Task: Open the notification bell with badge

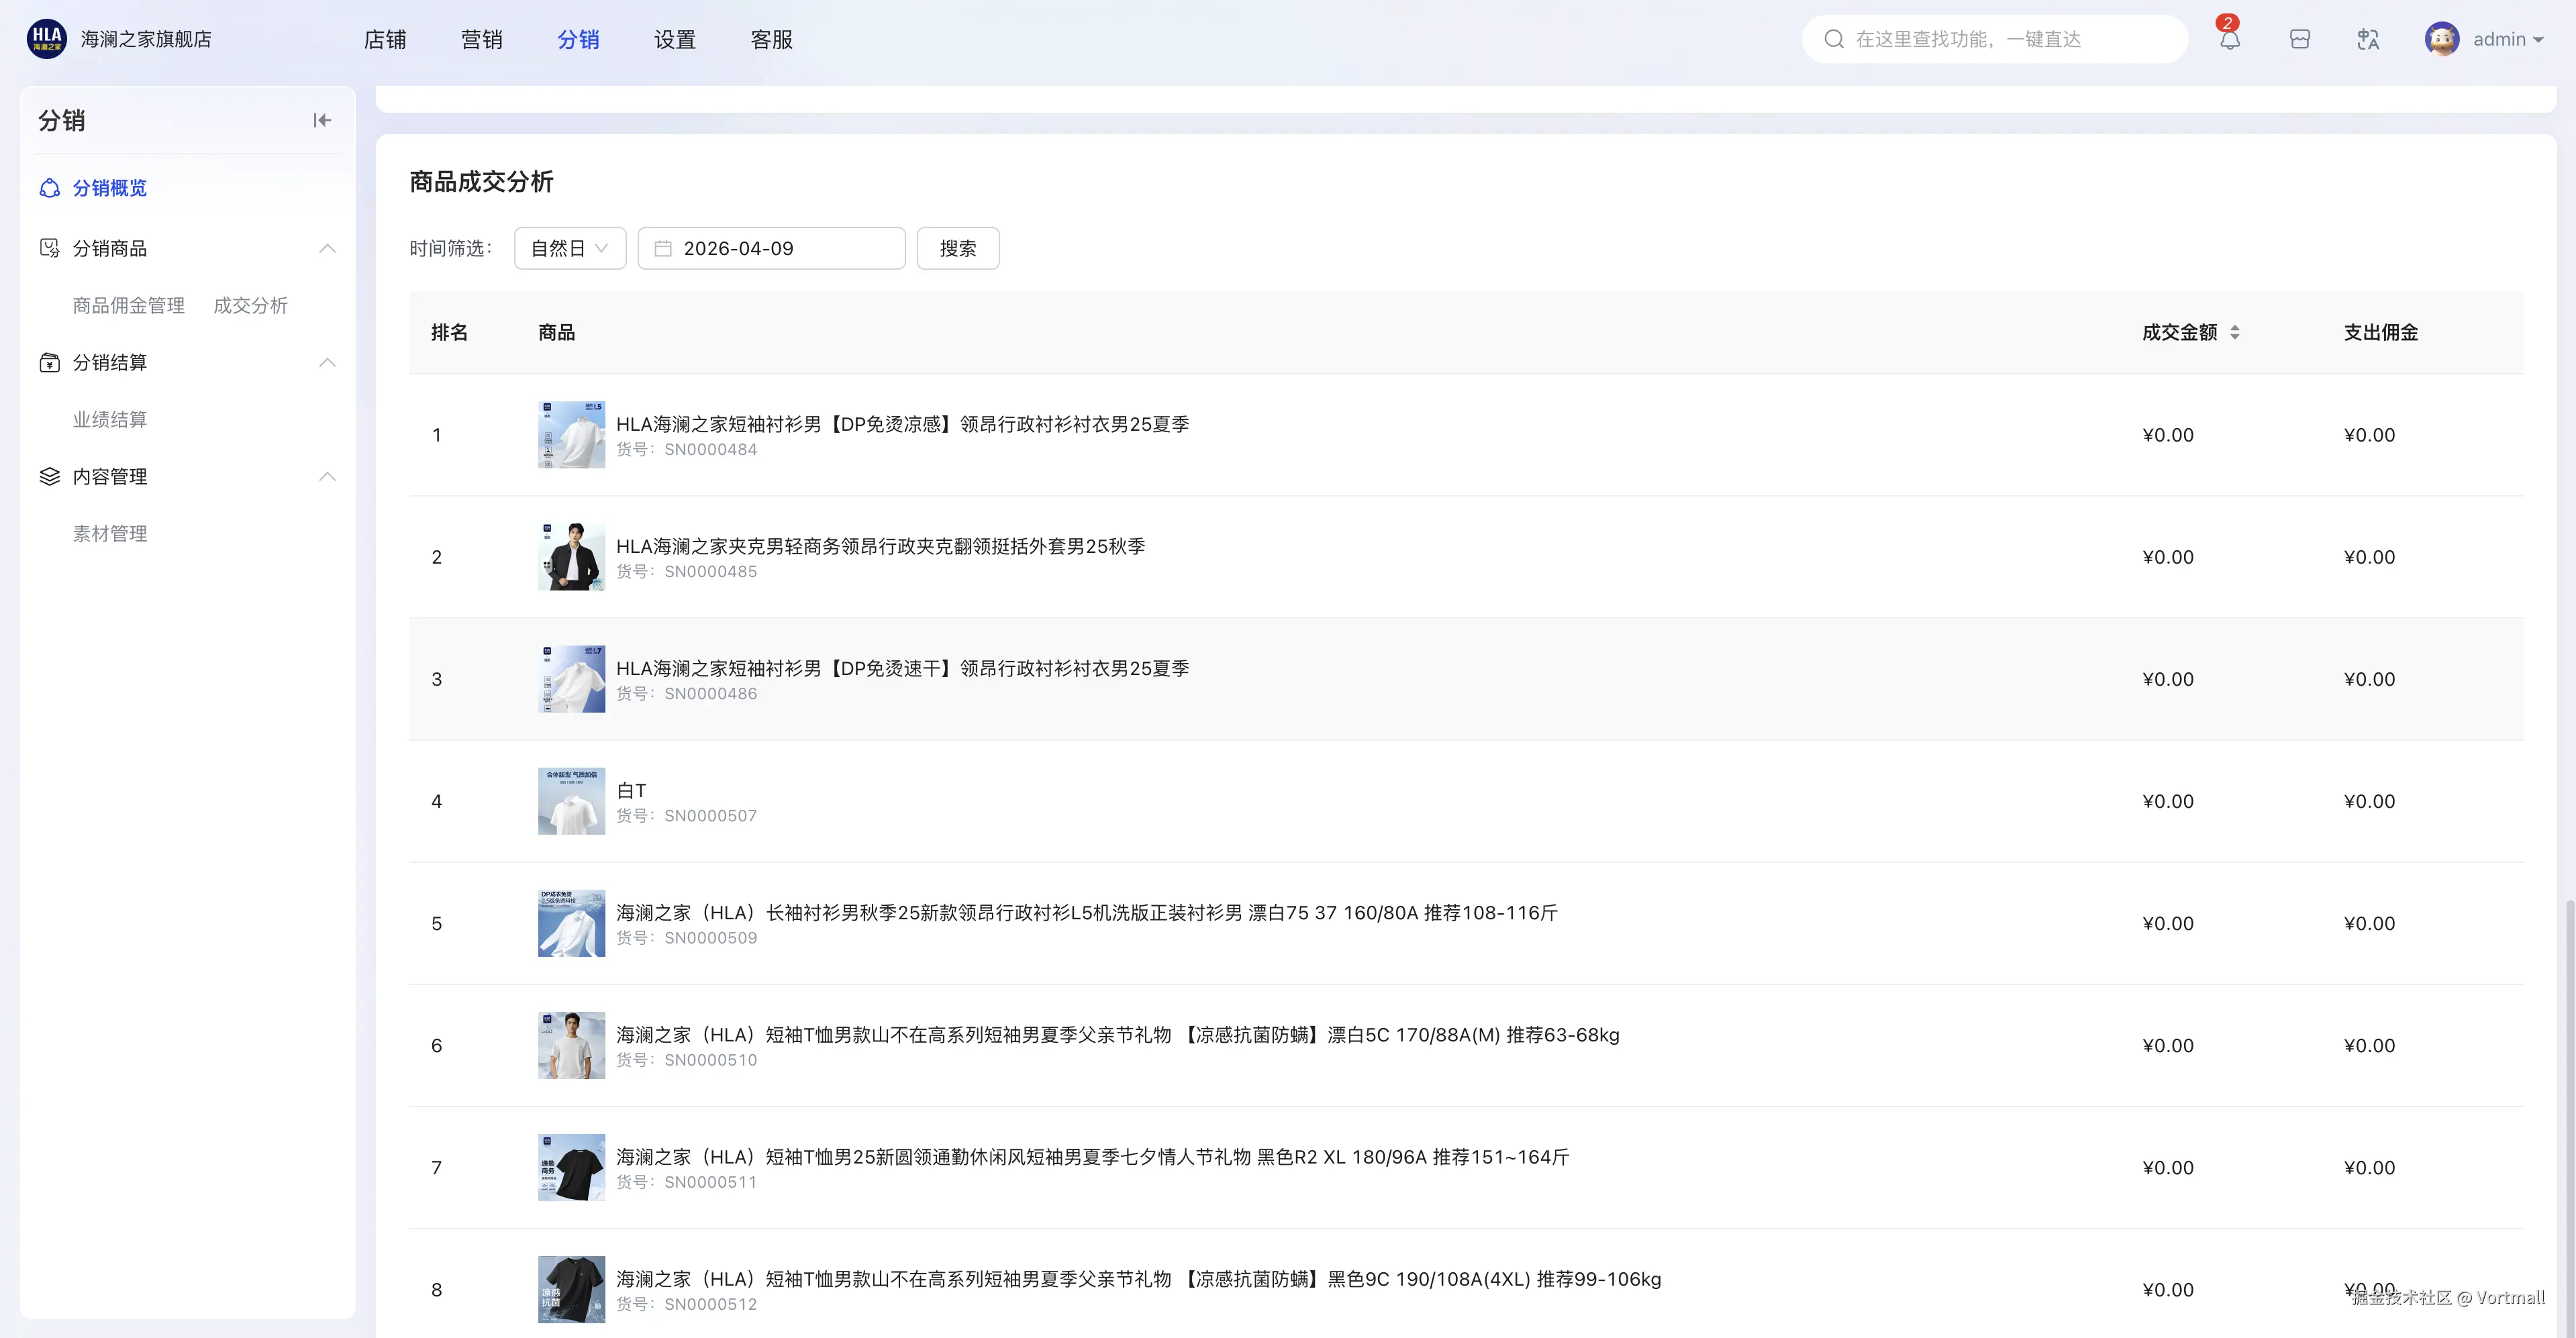Action: pyautogui.click(x=2229, y=39)
